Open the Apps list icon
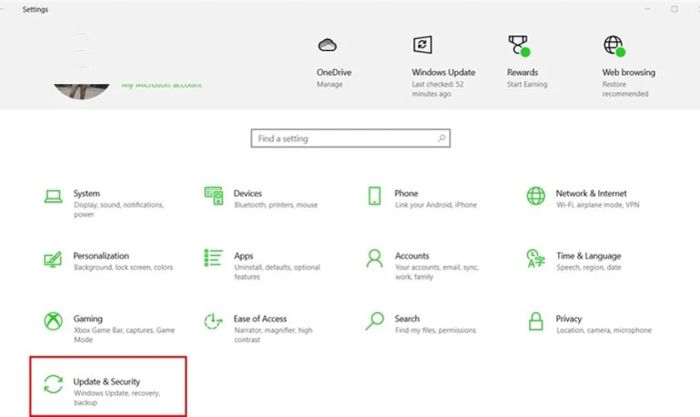The width and height of the screenshot is (700, 417). (x=213, y=258)
